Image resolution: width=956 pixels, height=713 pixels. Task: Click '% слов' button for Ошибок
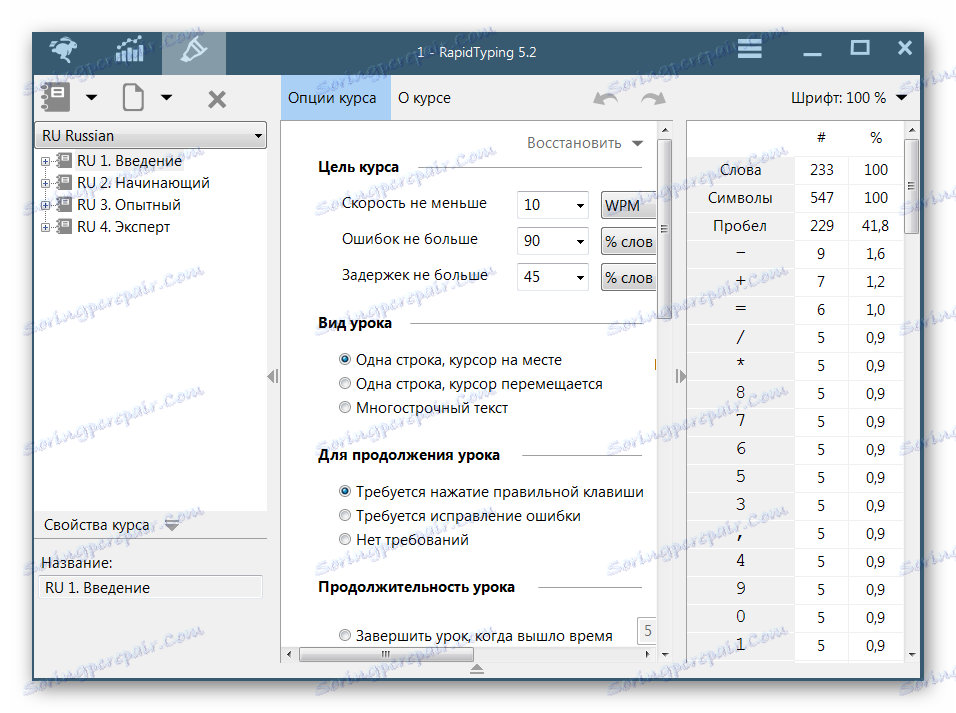628,242
